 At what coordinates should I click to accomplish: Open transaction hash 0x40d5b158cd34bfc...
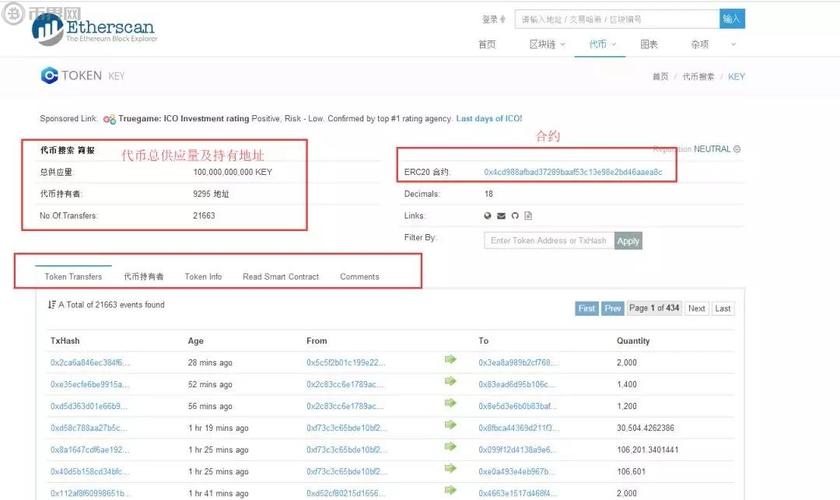point(90,472)
